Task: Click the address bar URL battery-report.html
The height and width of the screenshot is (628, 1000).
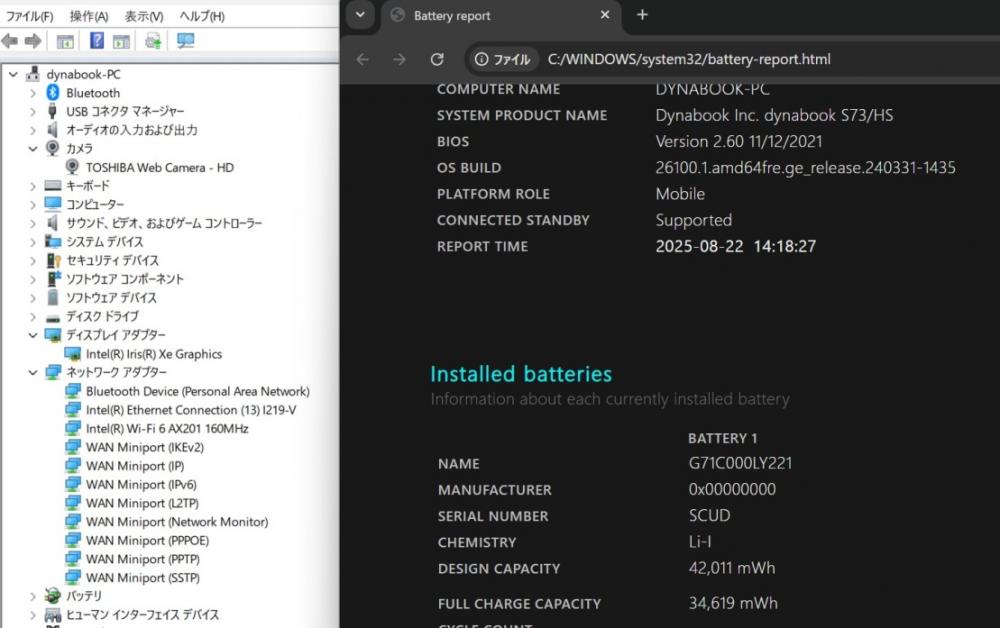Action: click(689, 59)
